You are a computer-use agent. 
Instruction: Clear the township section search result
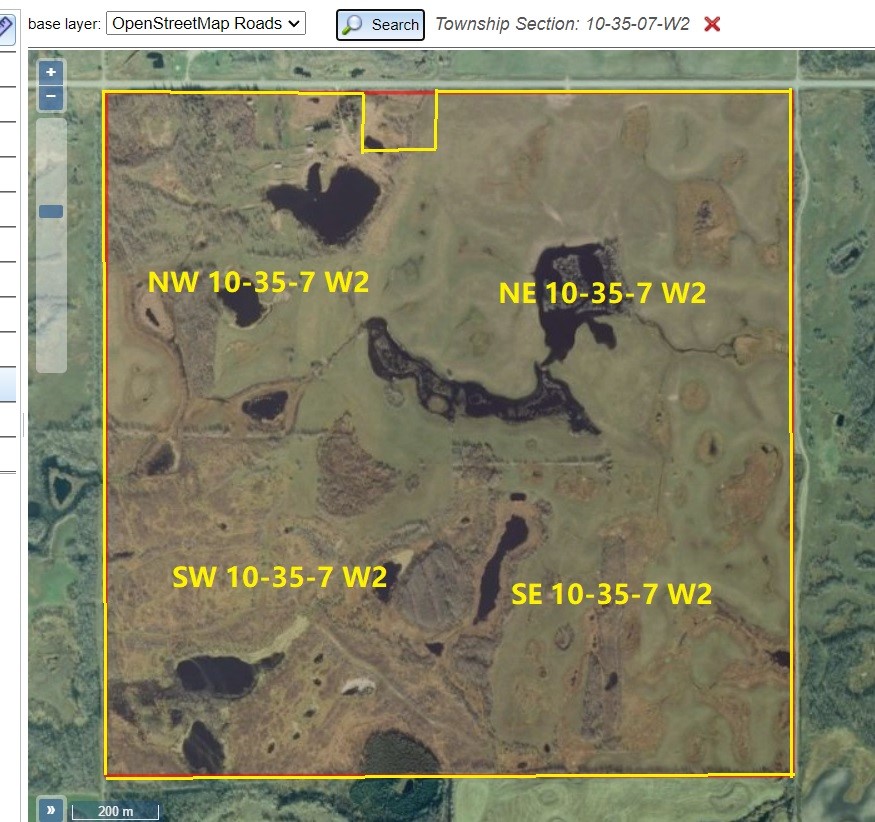pyautogui.click(x=712, y=24)
